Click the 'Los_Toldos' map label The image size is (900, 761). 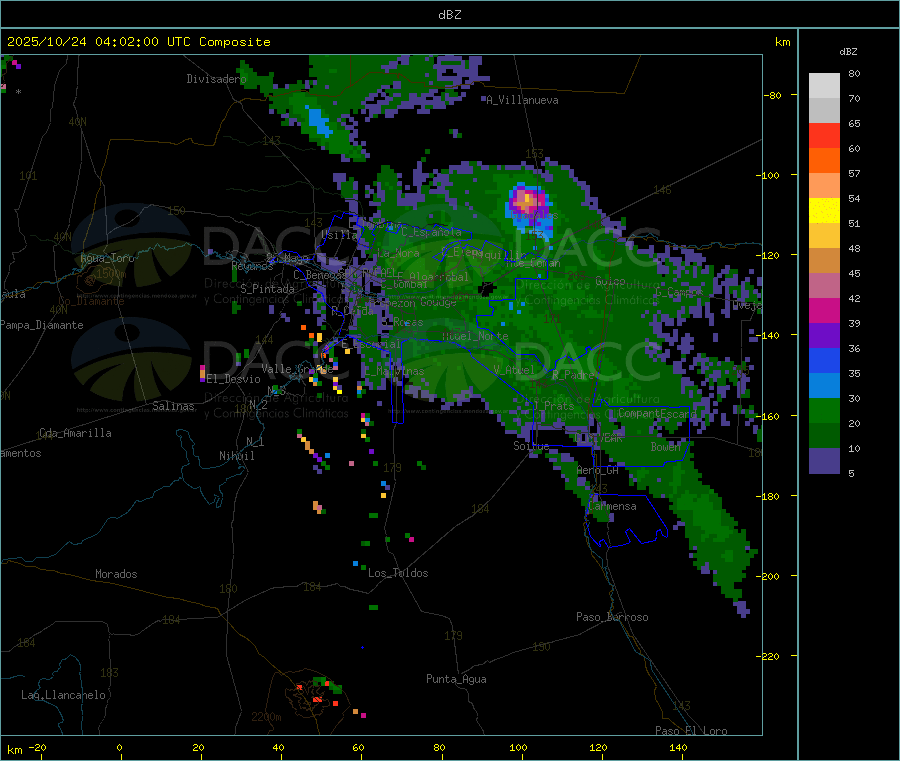pos(398,573)
